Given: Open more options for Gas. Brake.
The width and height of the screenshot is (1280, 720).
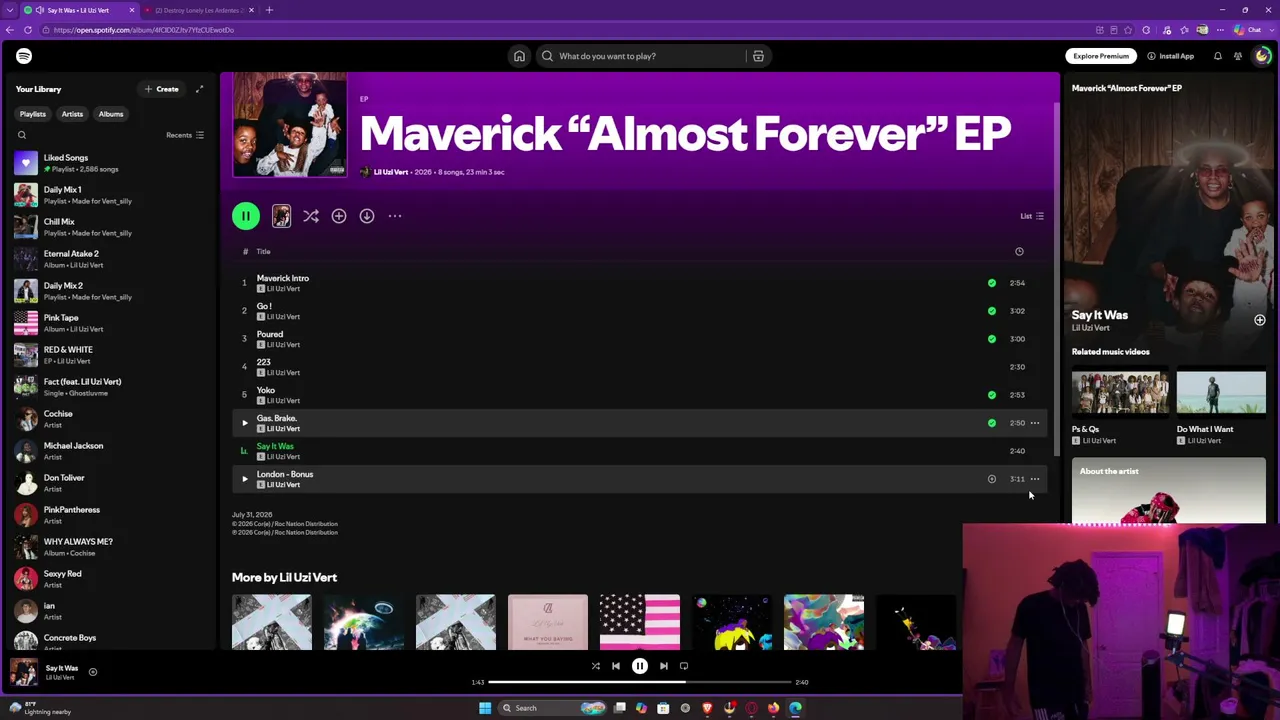Looking at the screenshot, I should [1035, 423].
